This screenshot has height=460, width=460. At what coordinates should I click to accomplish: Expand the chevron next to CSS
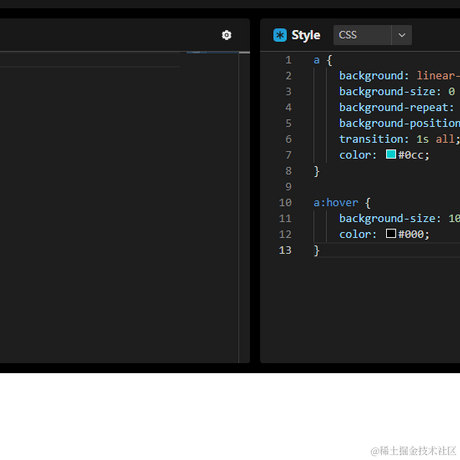point(402,35)
